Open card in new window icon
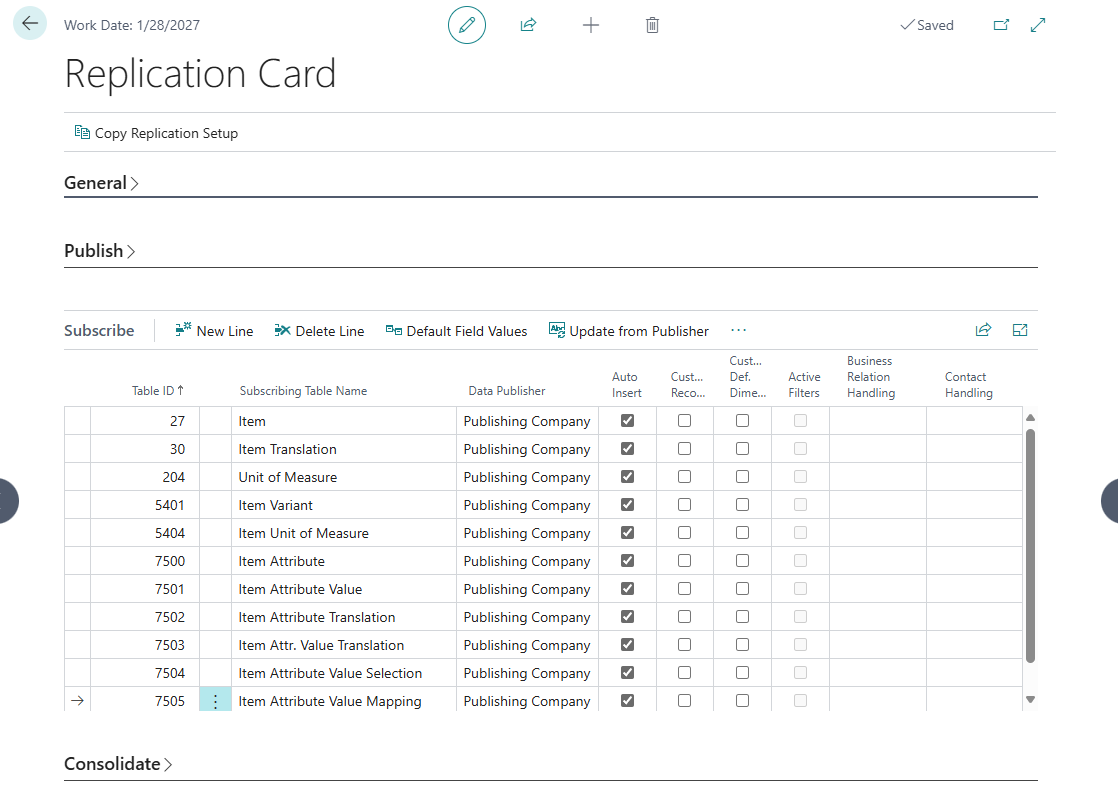Screen dimensions: 1118x799 click(1001, 25)
